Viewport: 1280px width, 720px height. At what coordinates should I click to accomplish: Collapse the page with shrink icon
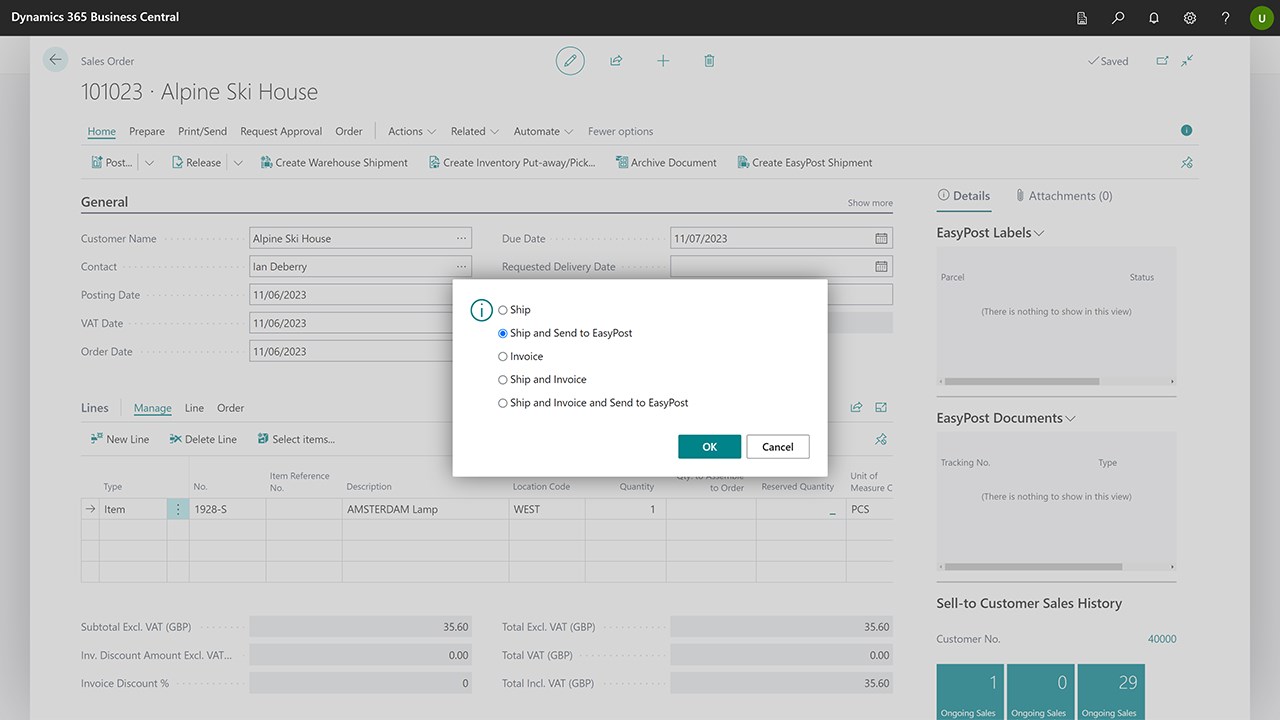coord(1187,61)
